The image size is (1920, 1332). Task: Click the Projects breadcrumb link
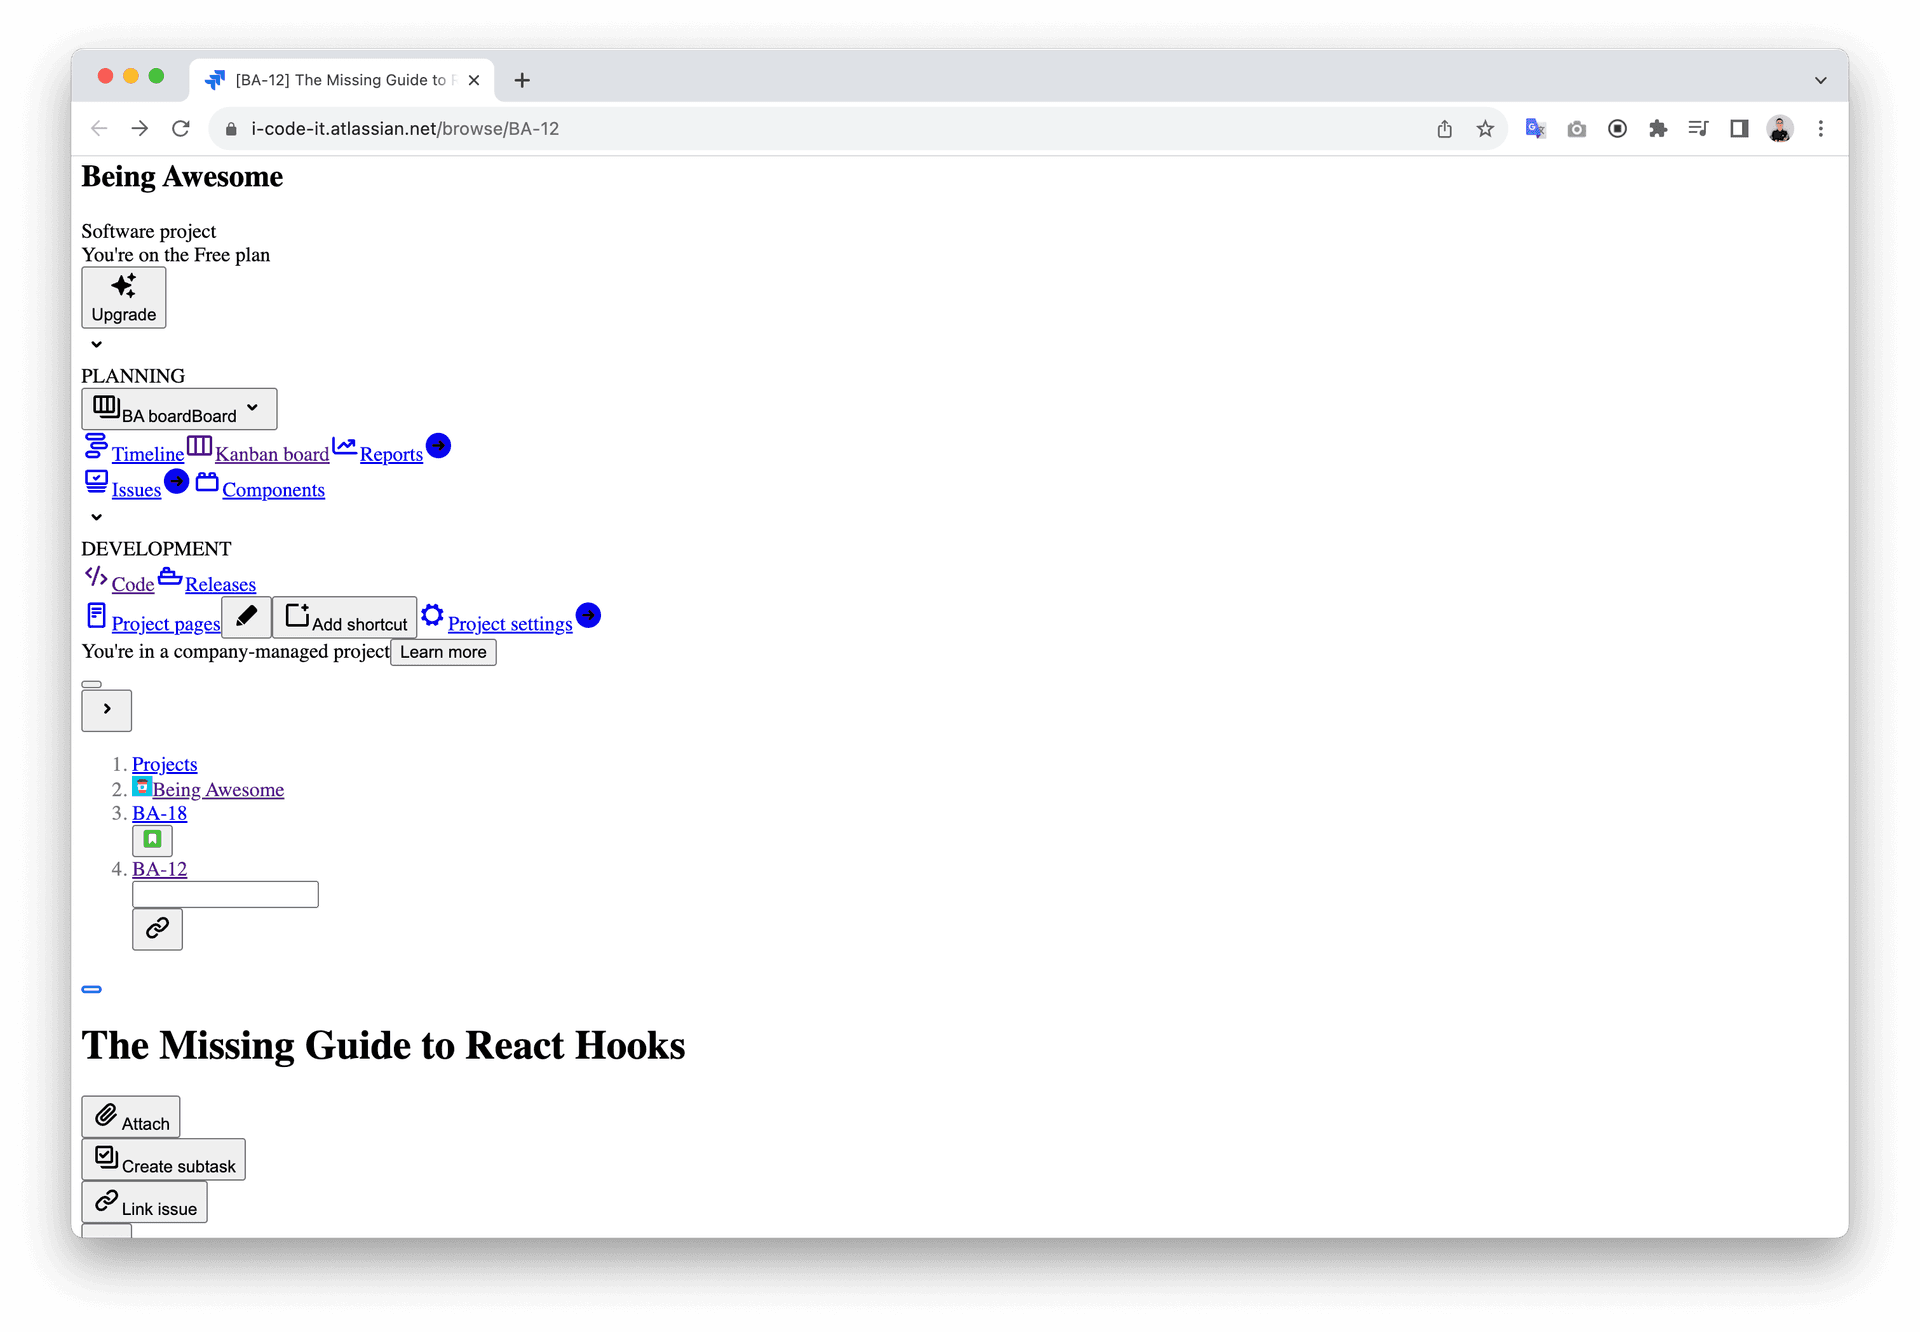[163, 762]
